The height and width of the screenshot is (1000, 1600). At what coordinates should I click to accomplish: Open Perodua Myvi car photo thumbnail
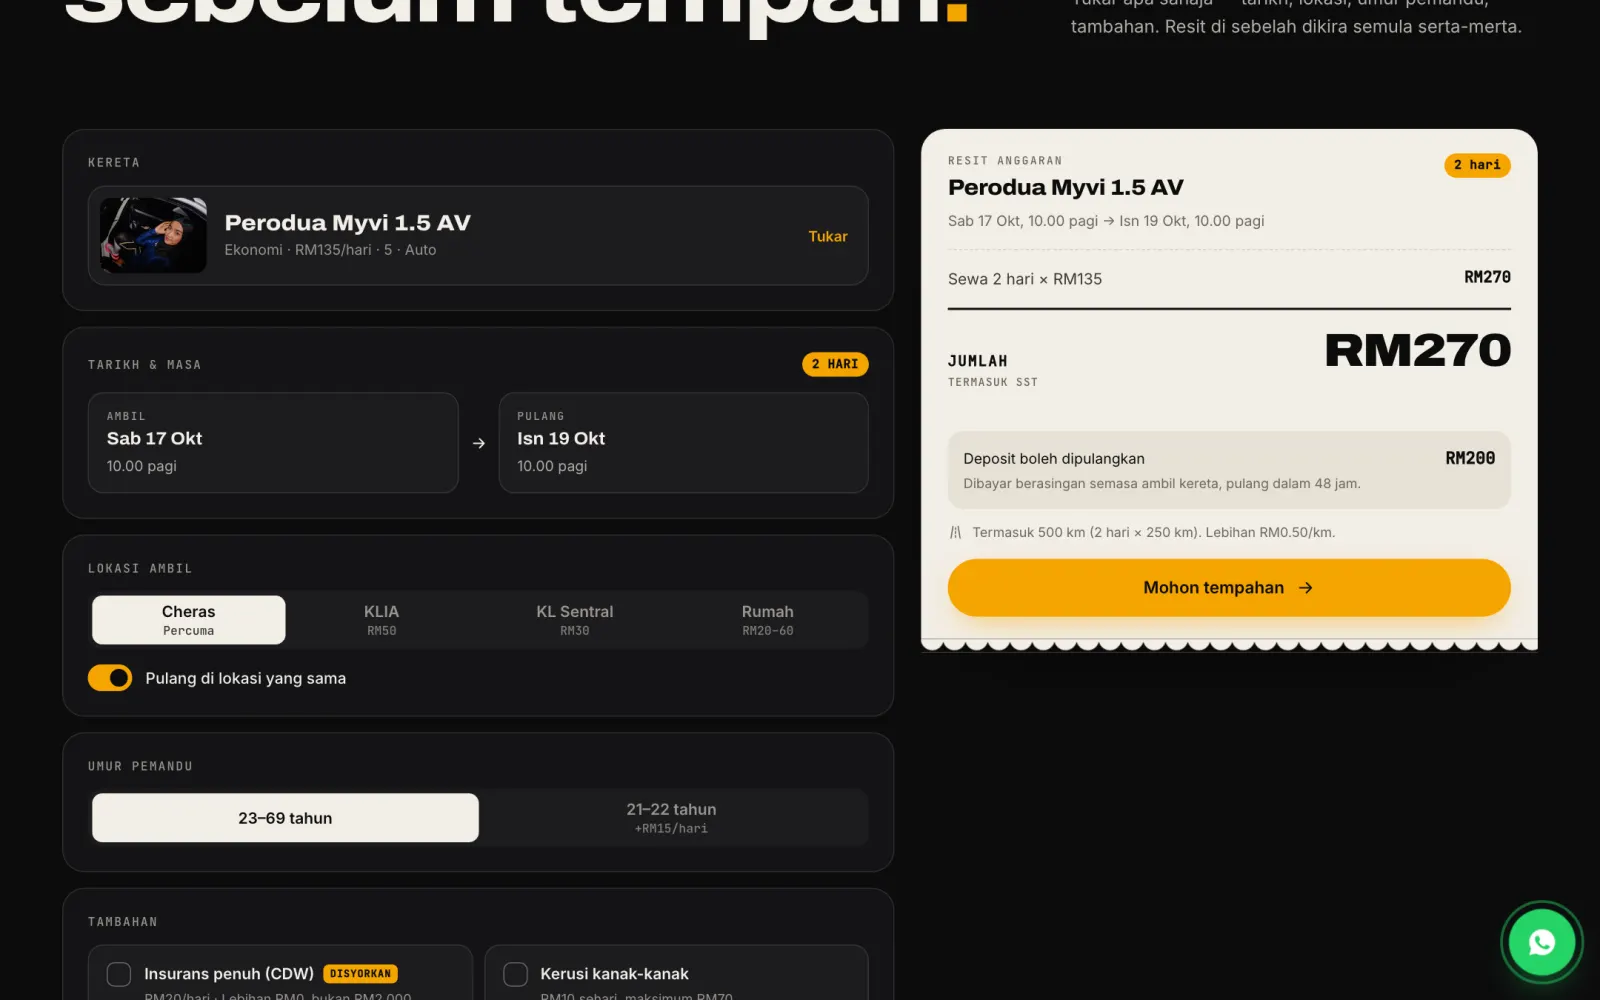[x=154, y=236]
